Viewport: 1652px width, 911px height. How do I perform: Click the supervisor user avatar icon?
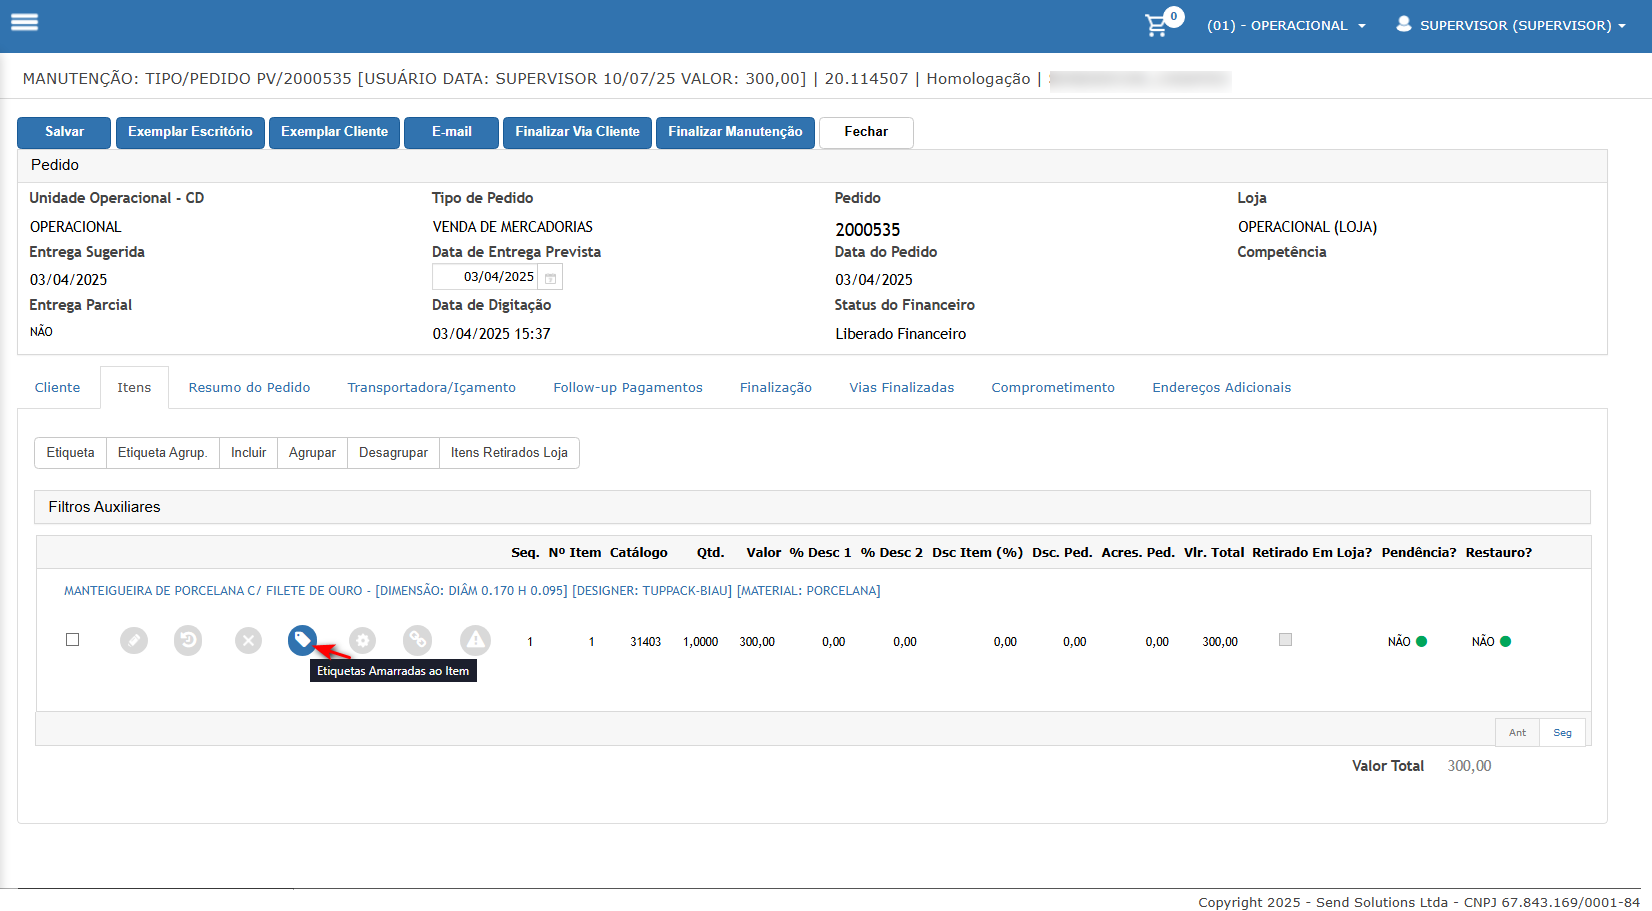(1404, 24)
